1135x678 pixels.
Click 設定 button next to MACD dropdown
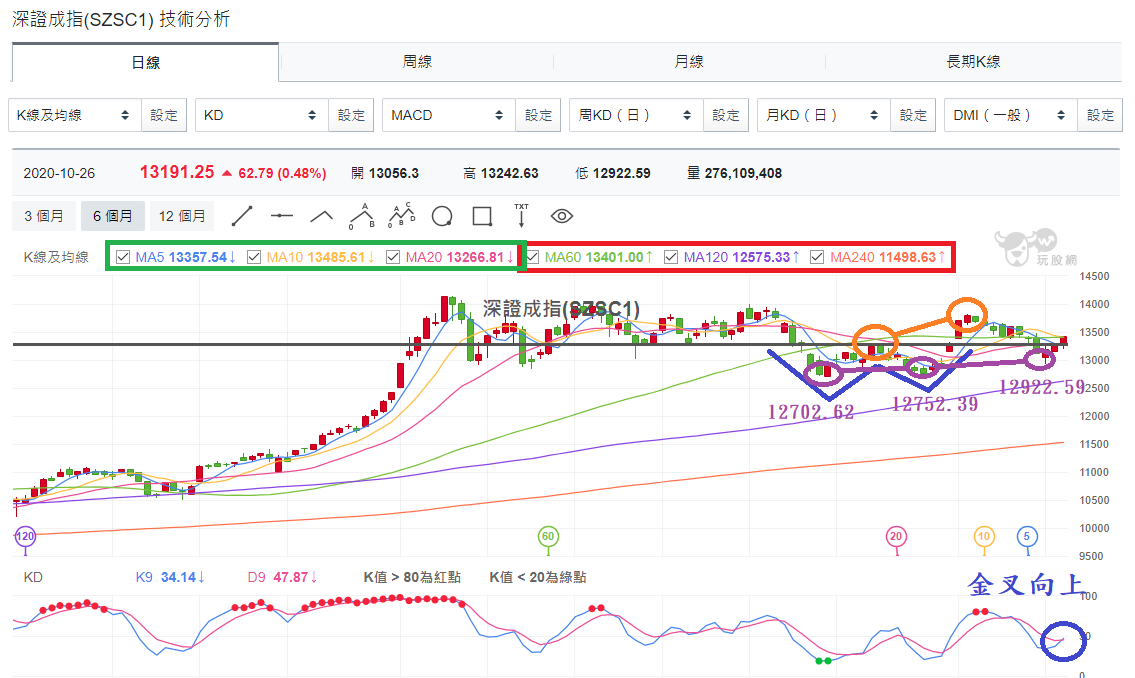tap(539, 115)
